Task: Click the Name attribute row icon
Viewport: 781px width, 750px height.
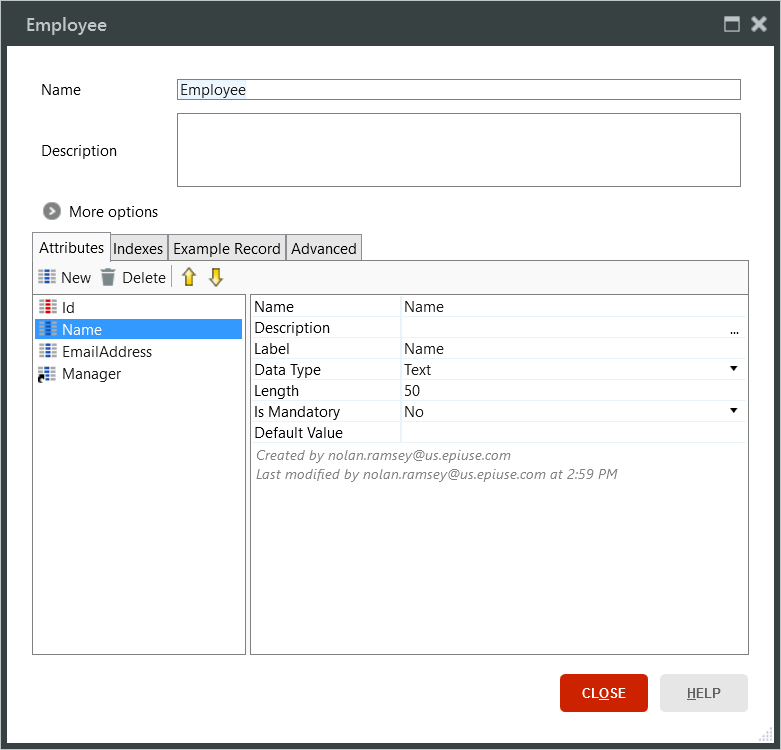Action: click(48, 329)
